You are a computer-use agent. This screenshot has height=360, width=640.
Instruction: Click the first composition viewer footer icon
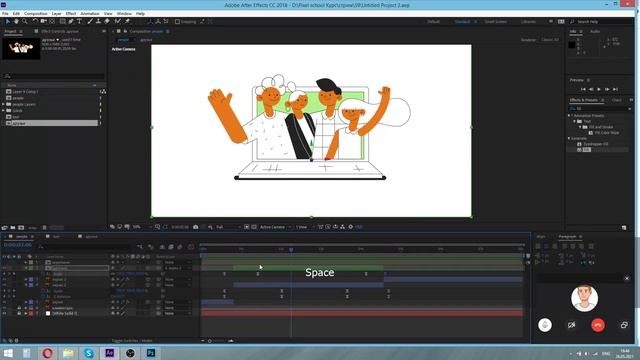pos(112,227)
